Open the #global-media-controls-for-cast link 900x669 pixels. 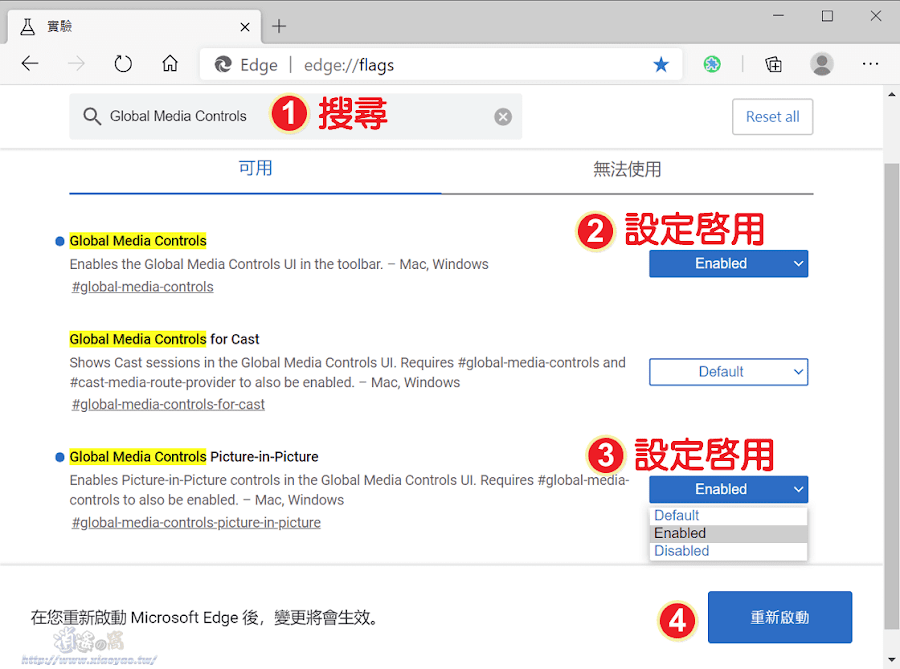[168, 404]
